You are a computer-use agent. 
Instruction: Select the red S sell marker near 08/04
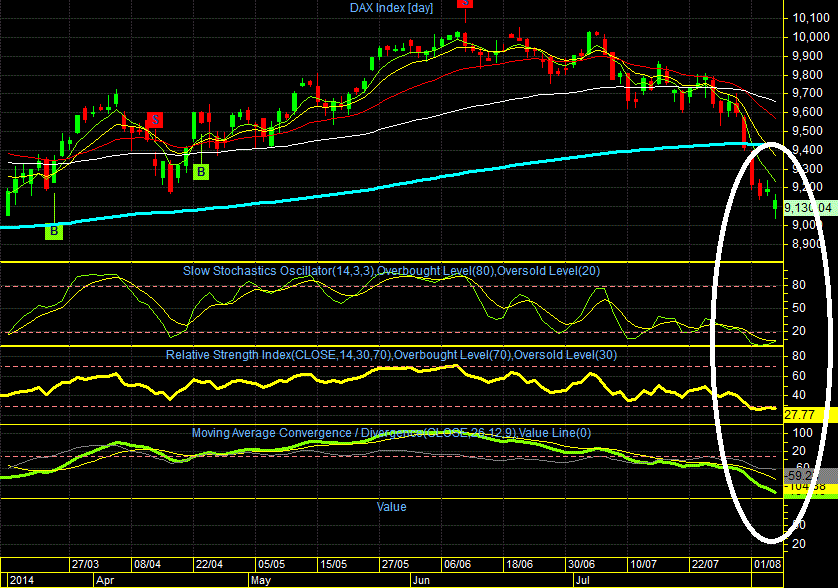point(155,120)
